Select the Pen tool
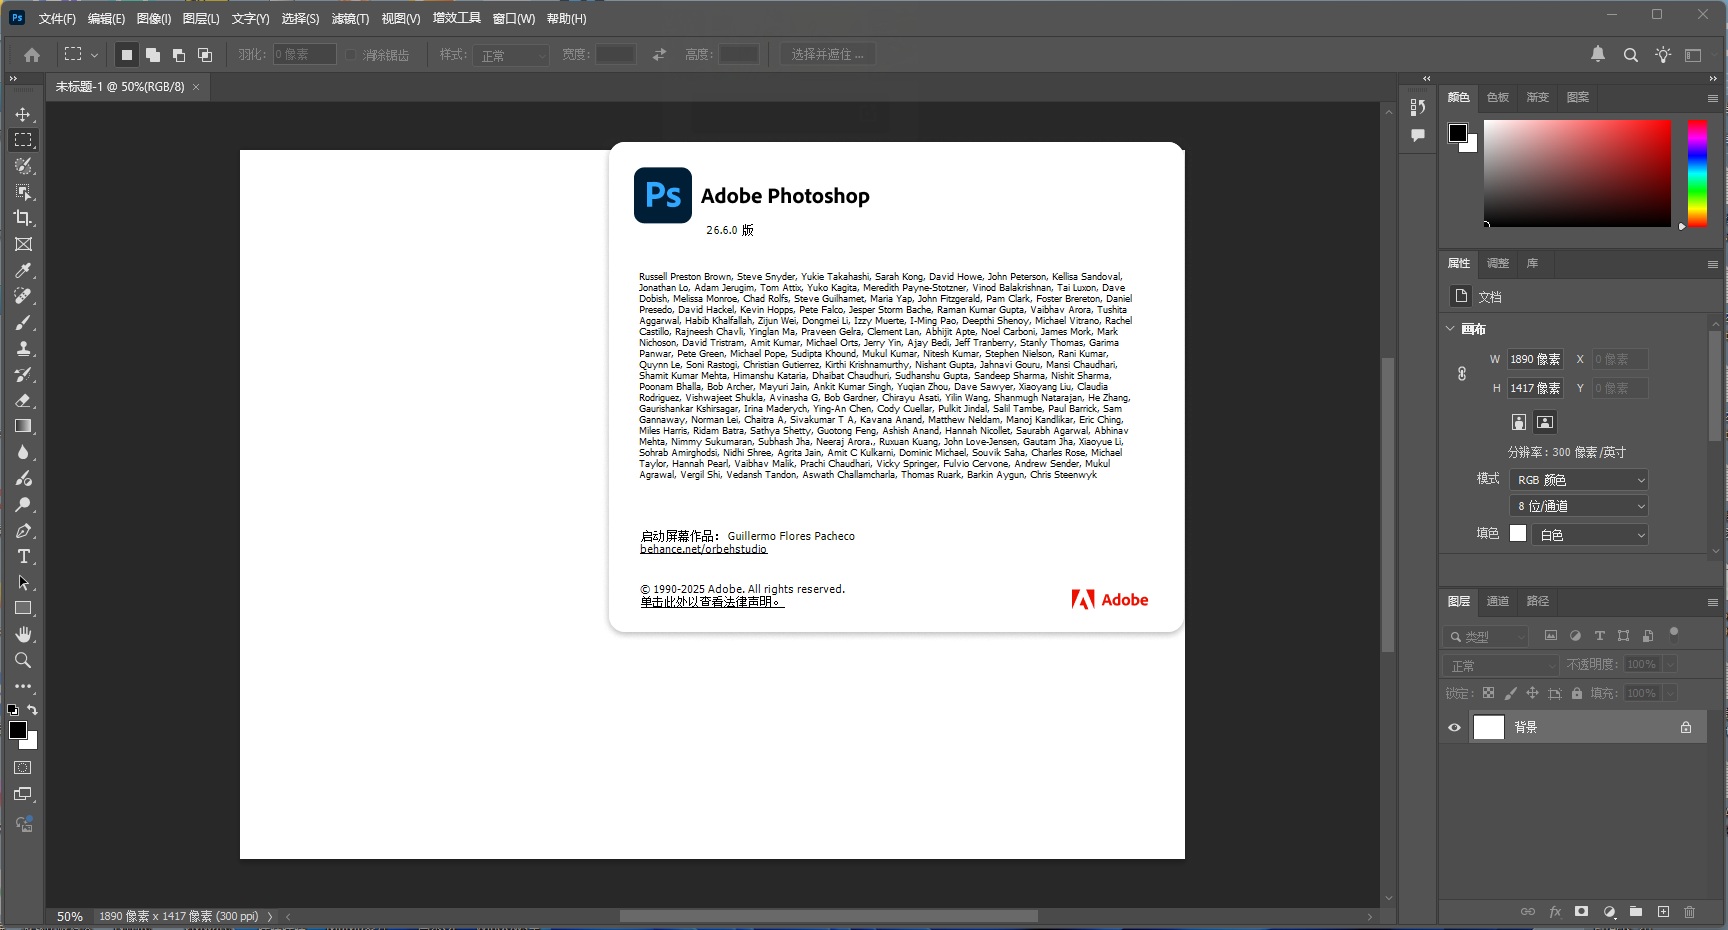The width and height of the screenshot is (1728, 930). [23, 530]
